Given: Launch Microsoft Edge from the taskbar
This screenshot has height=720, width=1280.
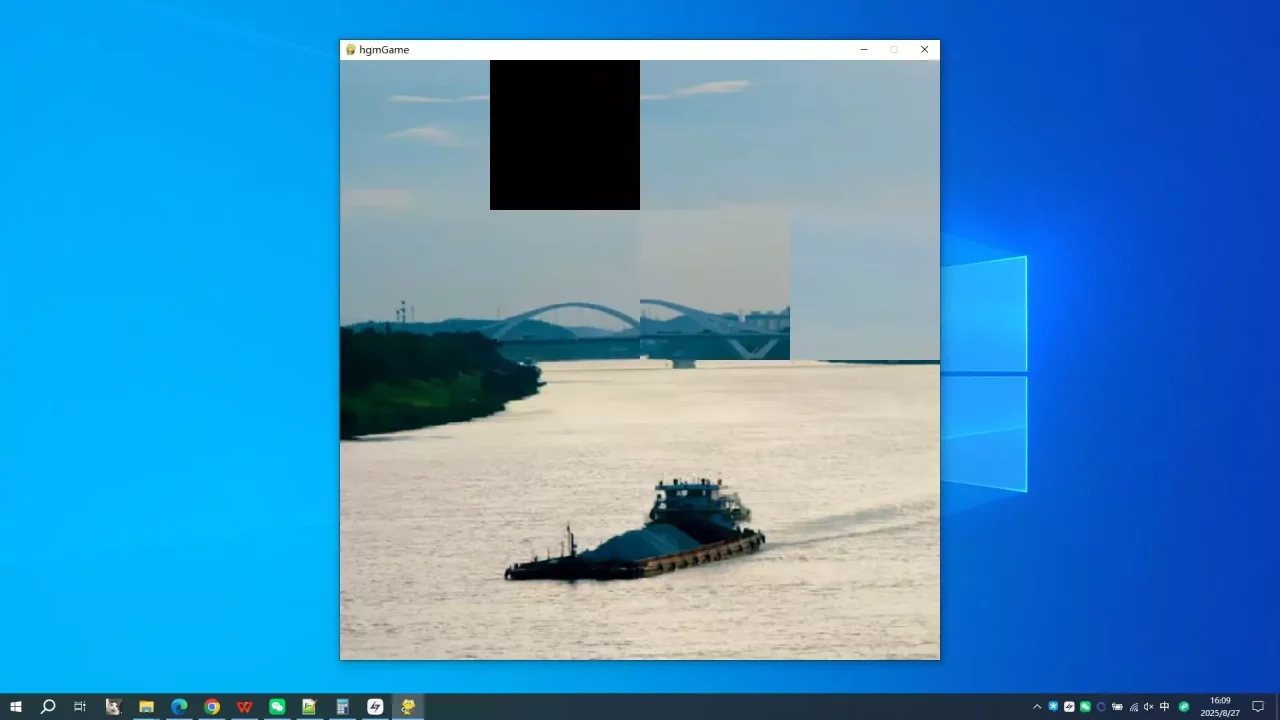Looking at the screenshot, I should pos(178,707).
